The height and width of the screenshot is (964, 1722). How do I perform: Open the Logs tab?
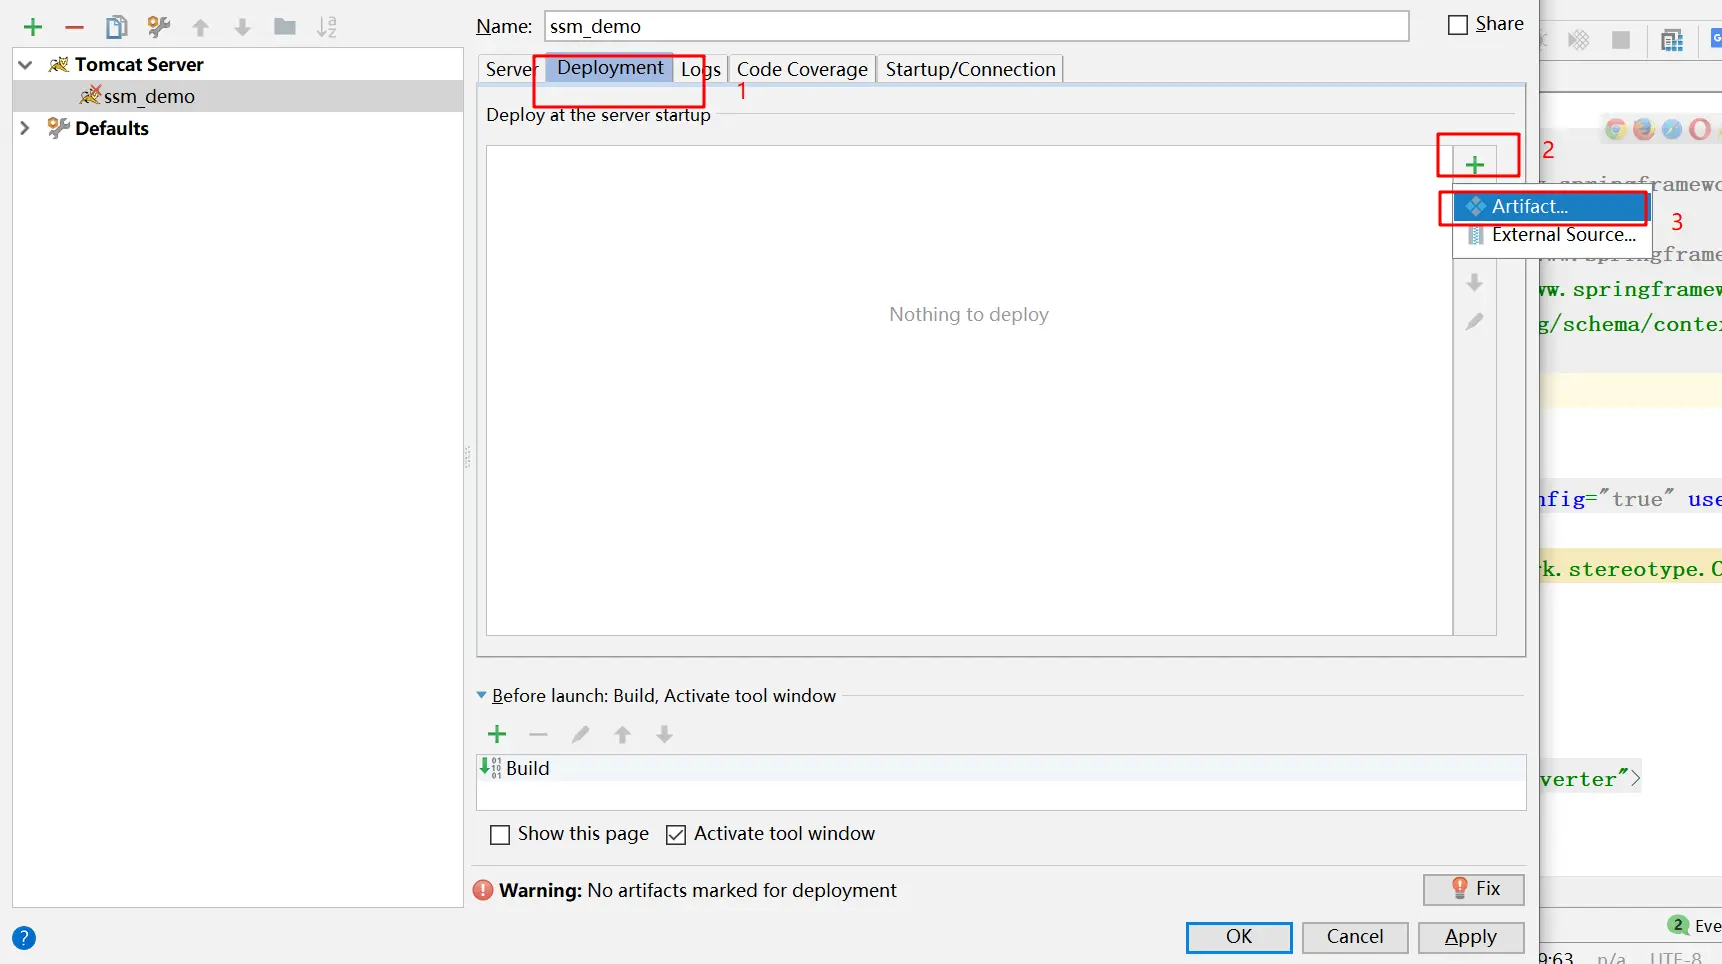click(x=701, y=69)
